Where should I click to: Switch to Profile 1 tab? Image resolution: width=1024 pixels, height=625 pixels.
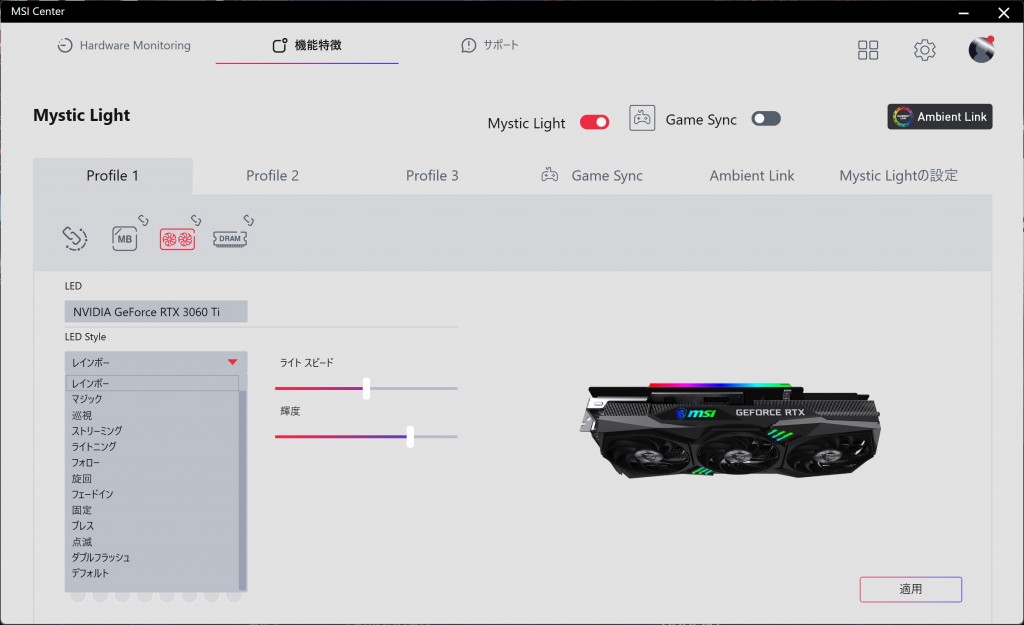pos(112,176)
